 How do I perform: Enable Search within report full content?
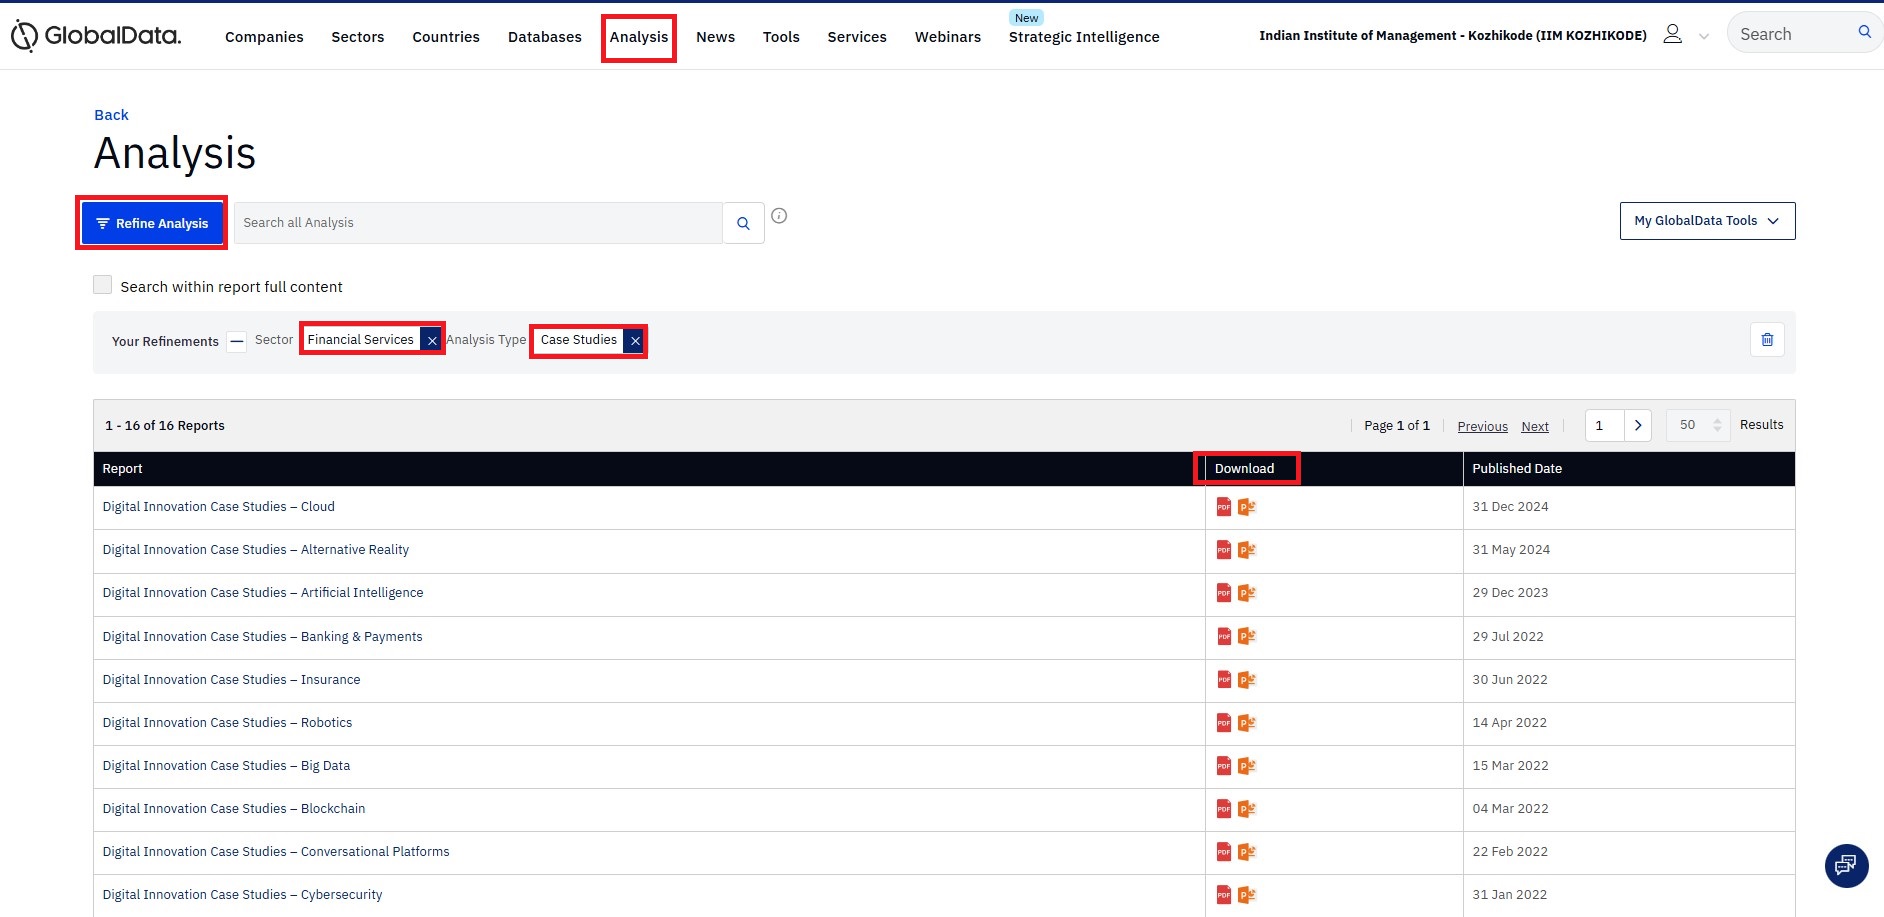(103, 286)
